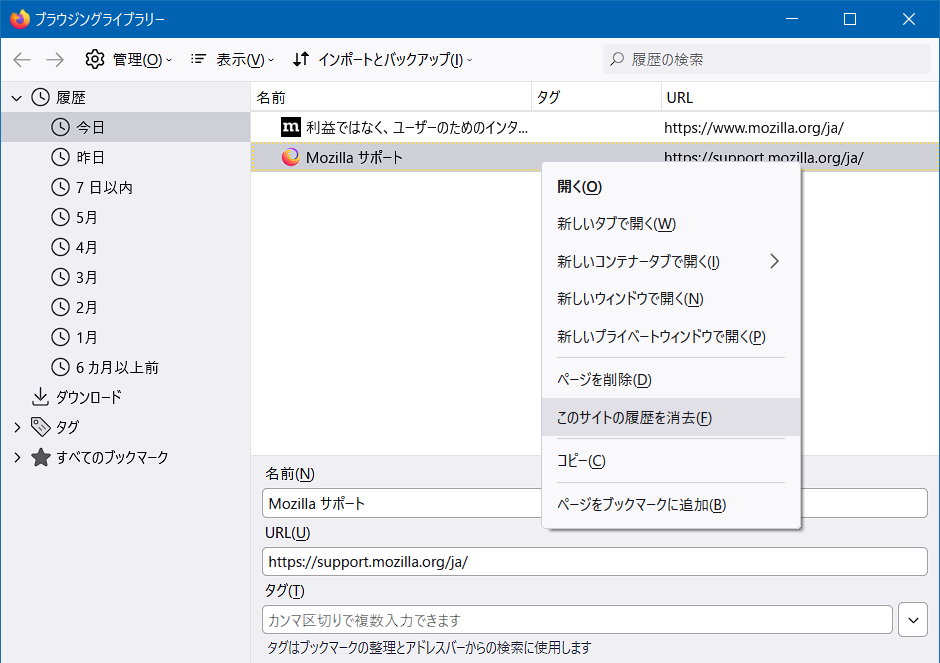Click the タグ(T) input field
The width and height of the screenshot is (940, 663).
coord(577,620)
